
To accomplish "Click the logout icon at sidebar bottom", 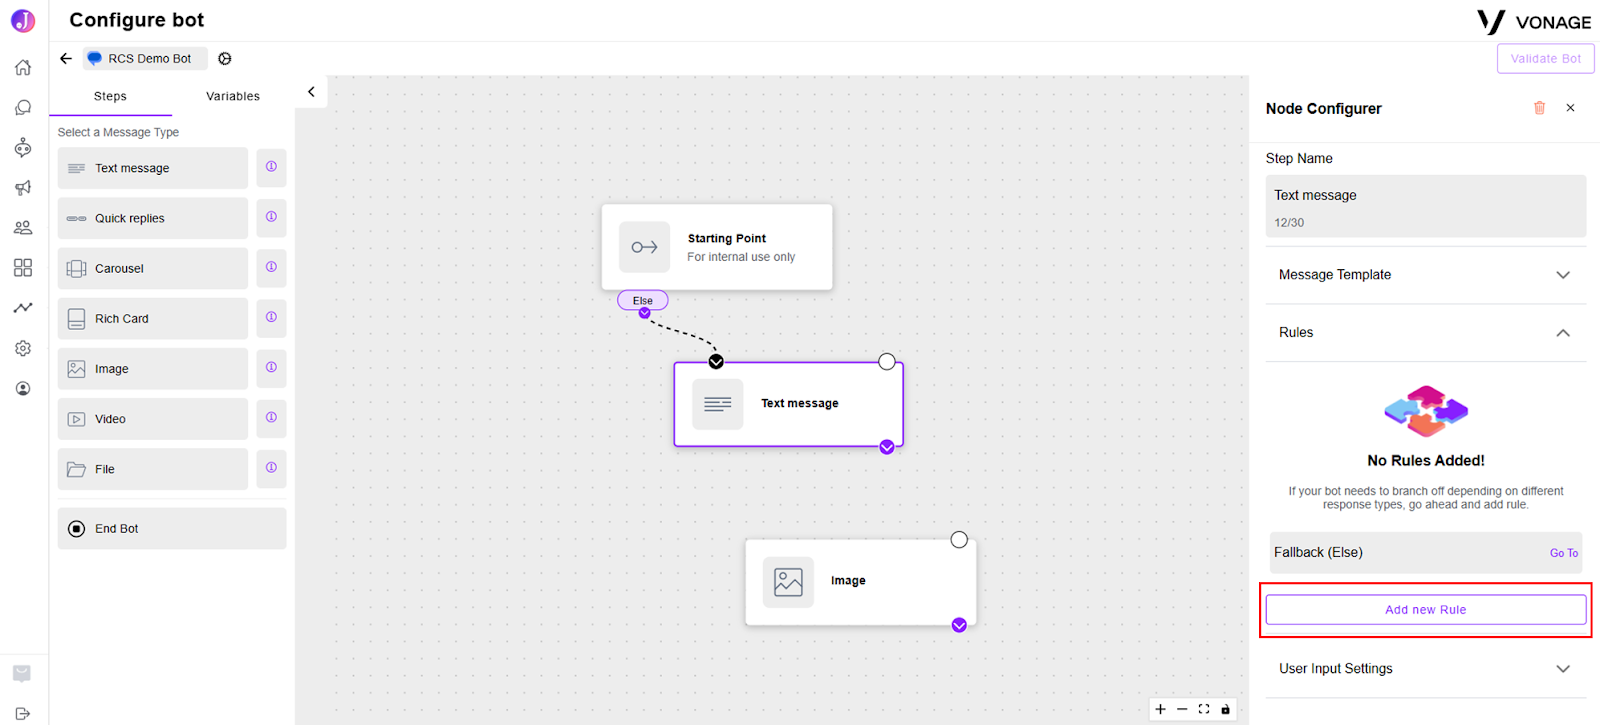I will (x=22, y=713).
